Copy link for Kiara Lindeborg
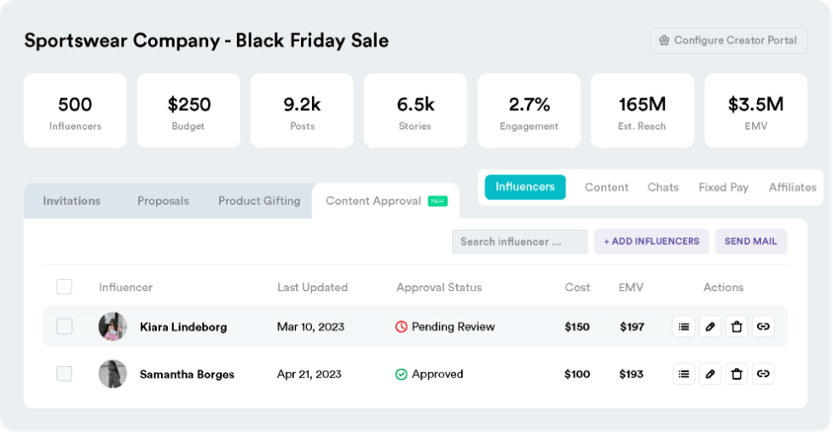Image resolution: width=833 pixels, height=432 pixels. (763, 326)
